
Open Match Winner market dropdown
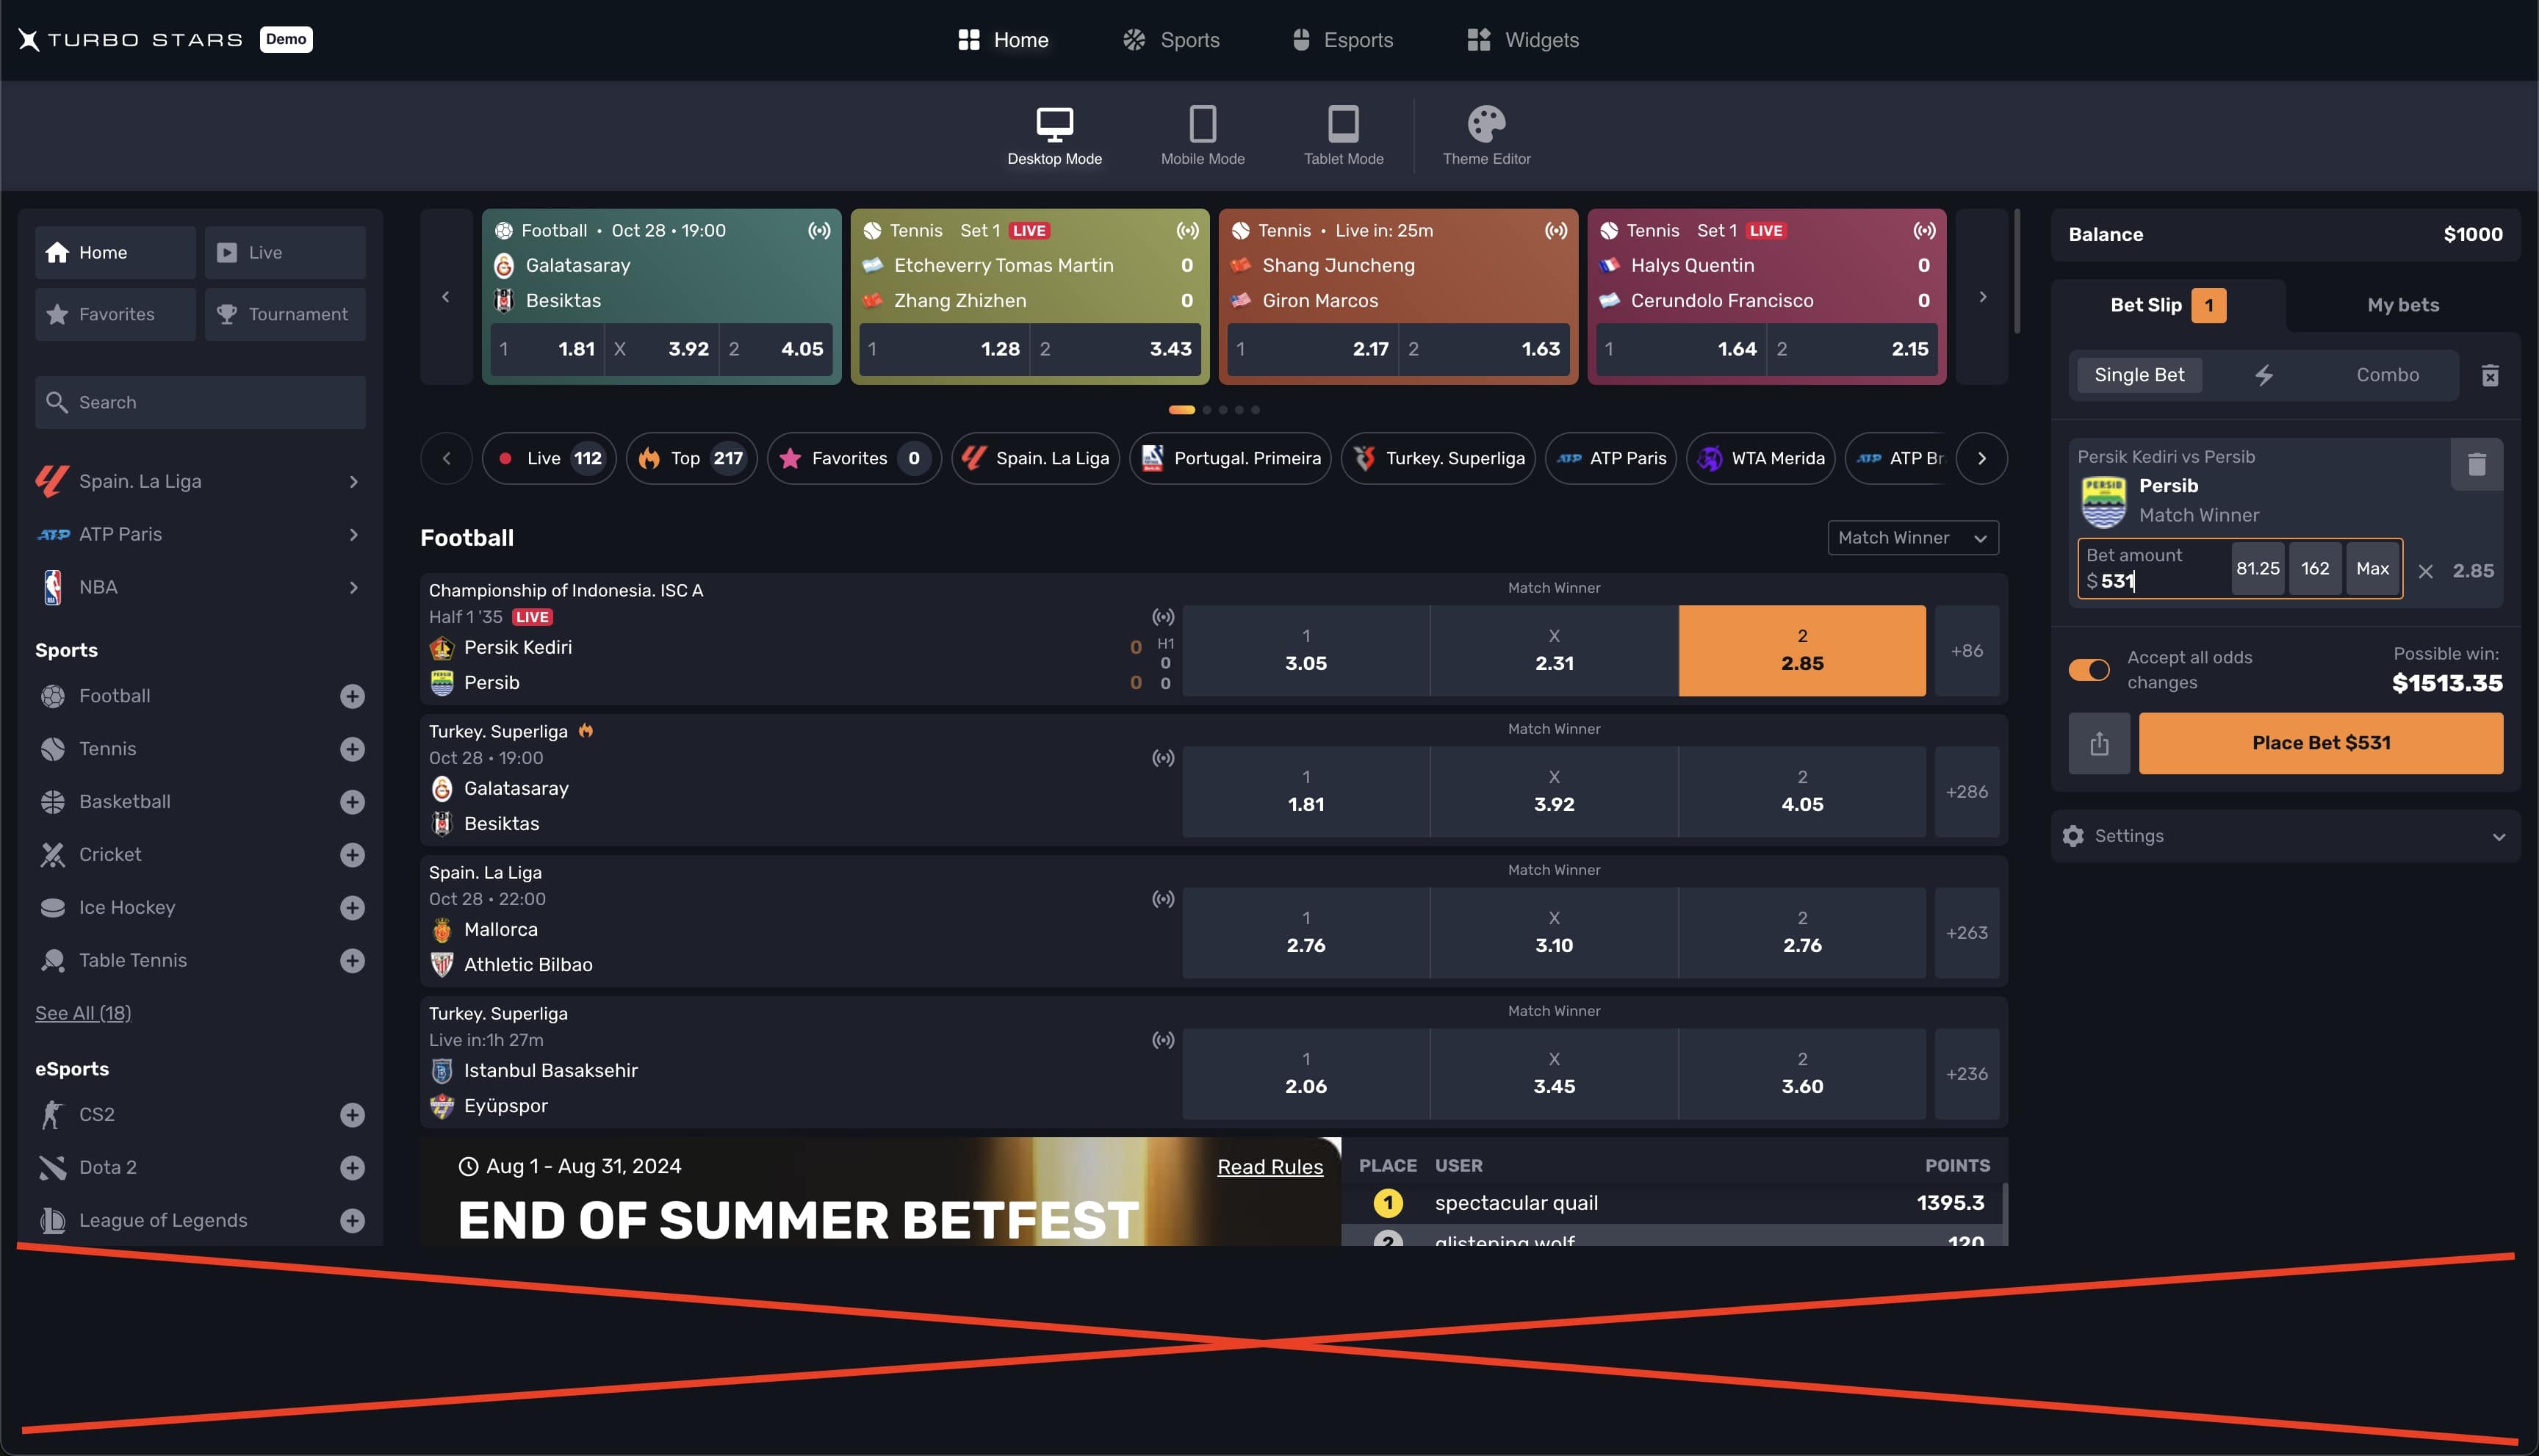1912,538
